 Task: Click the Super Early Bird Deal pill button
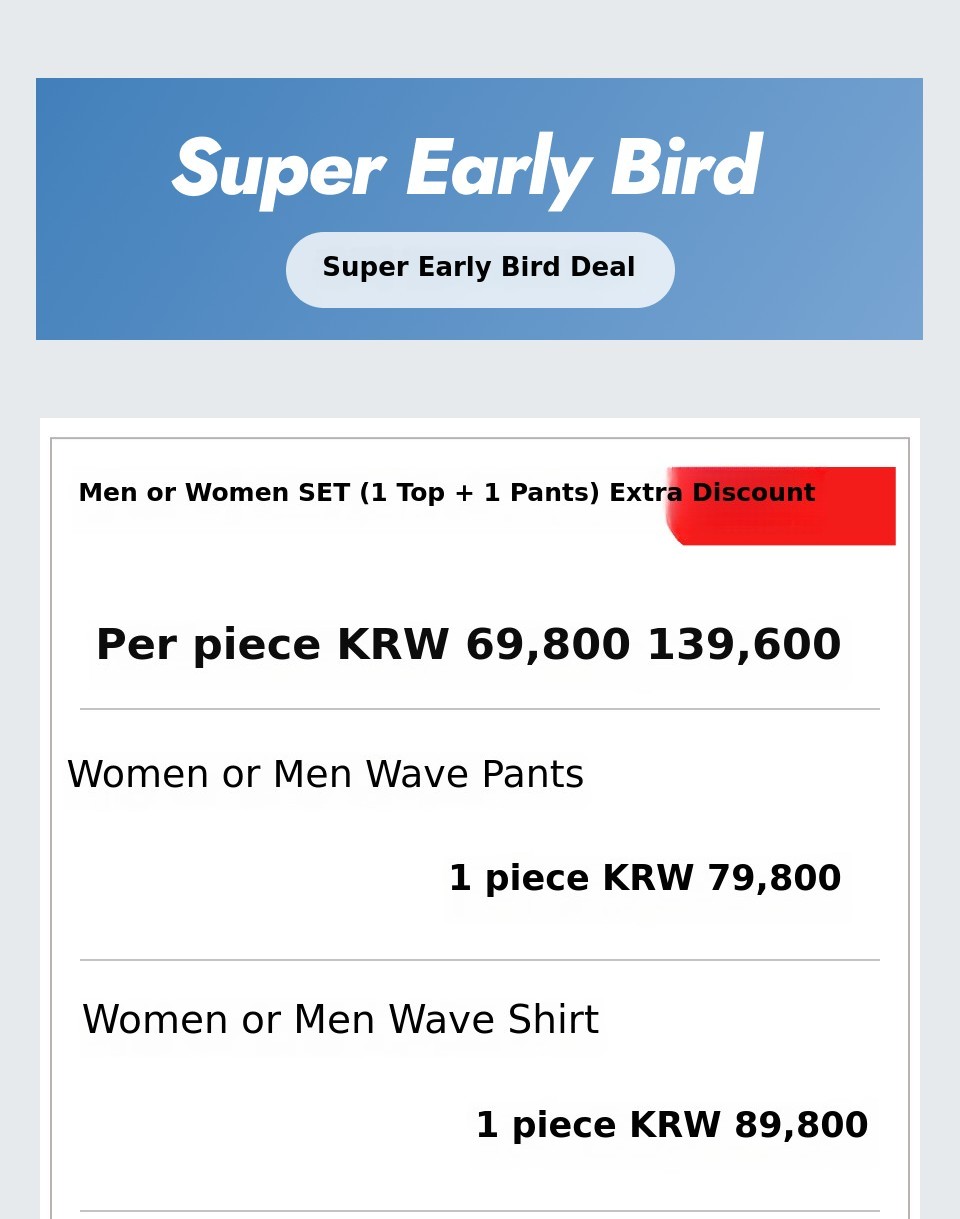point(480,270)
